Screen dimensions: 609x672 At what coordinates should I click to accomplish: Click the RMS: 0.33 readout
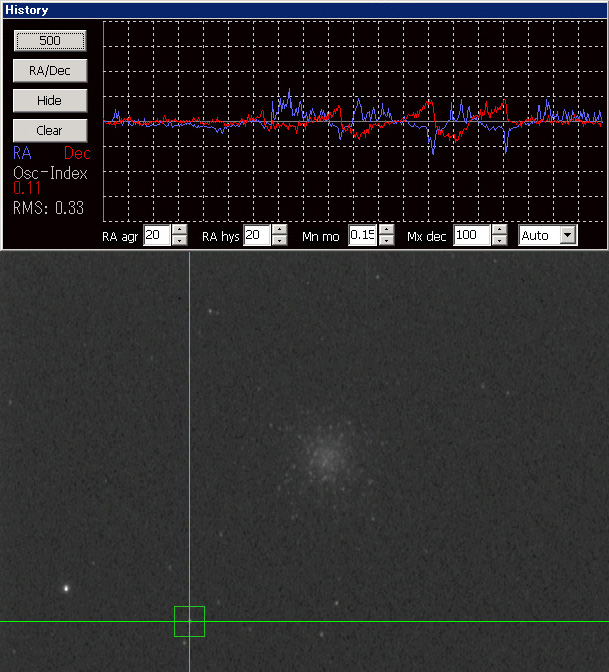click(48, 208)
